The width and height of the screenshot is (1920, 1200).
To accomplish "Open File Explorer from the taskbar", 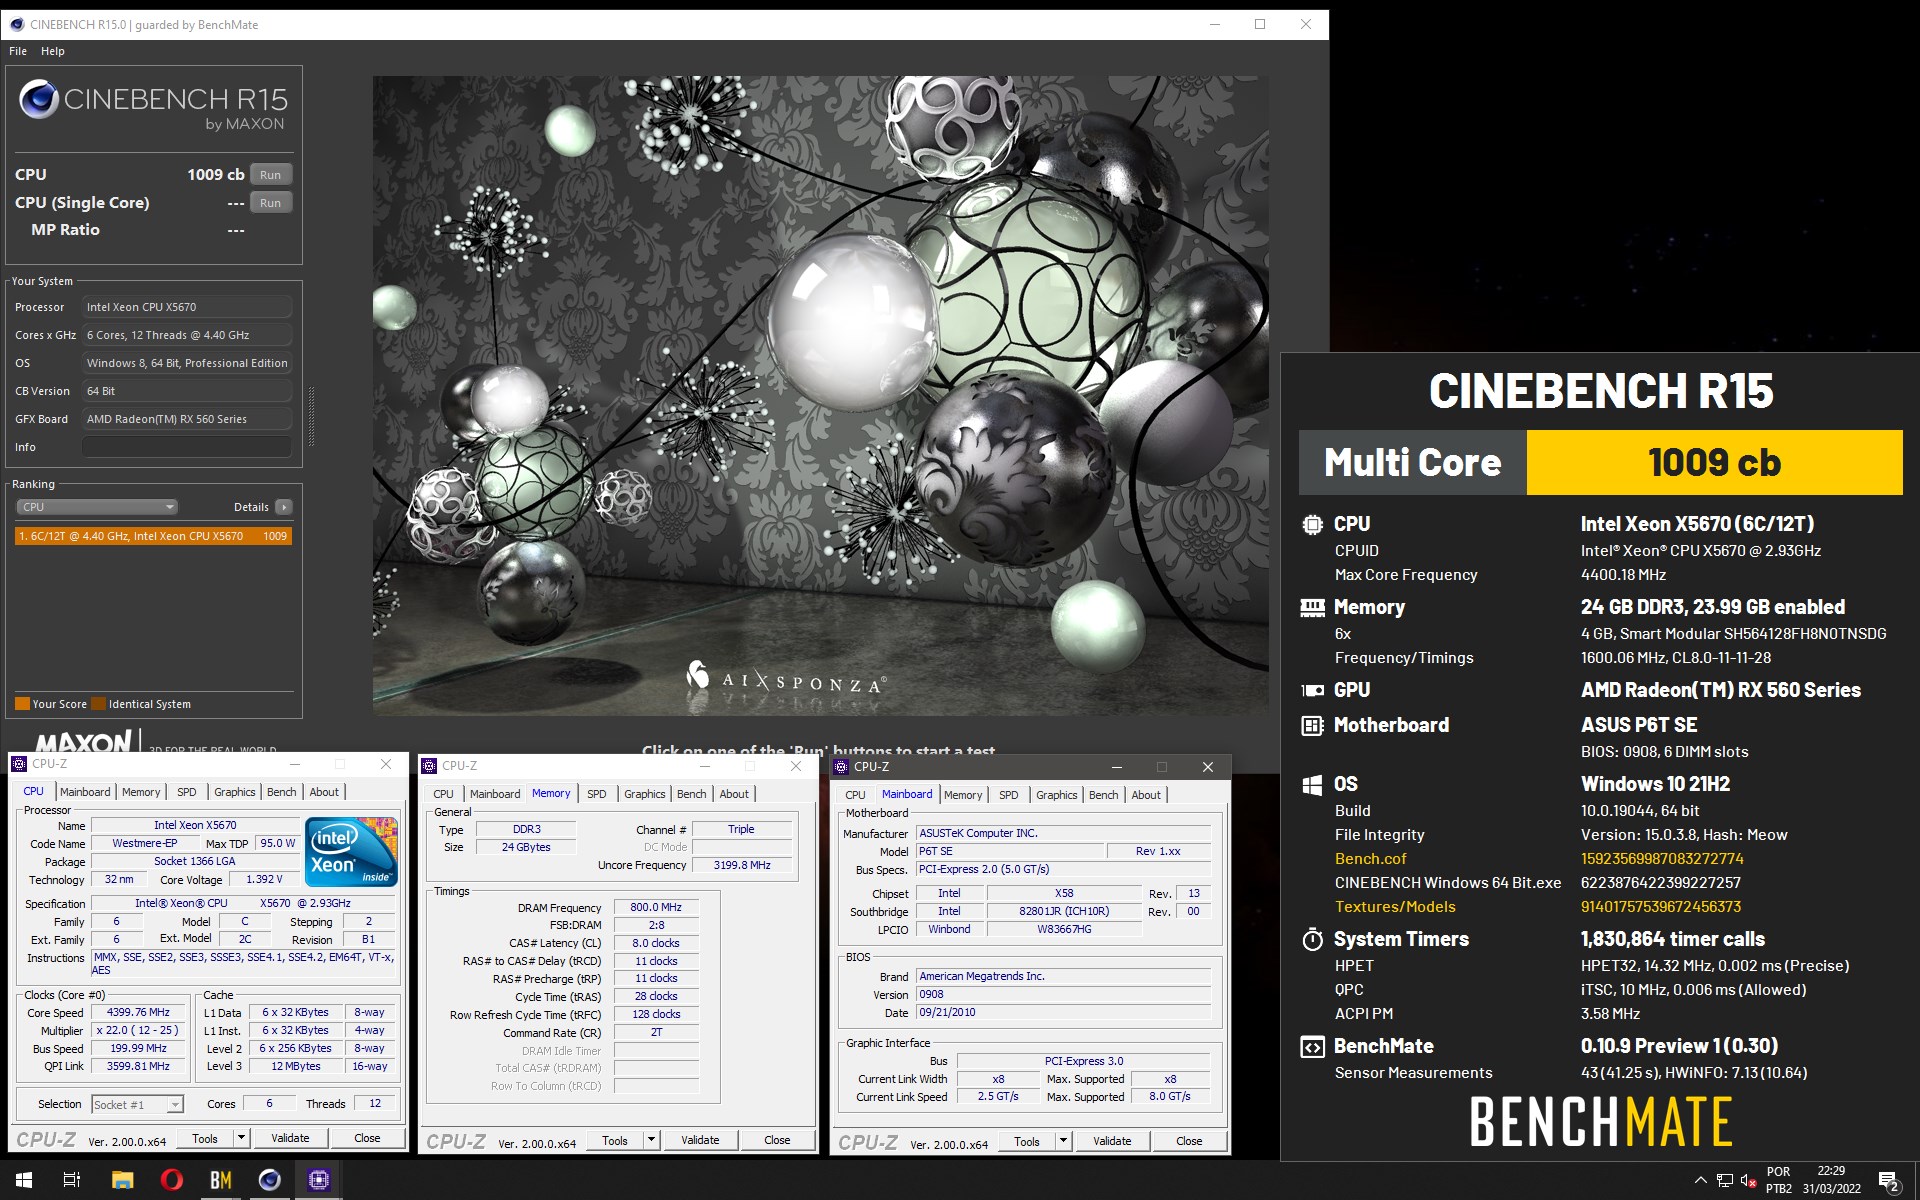I will (122, 1180).
